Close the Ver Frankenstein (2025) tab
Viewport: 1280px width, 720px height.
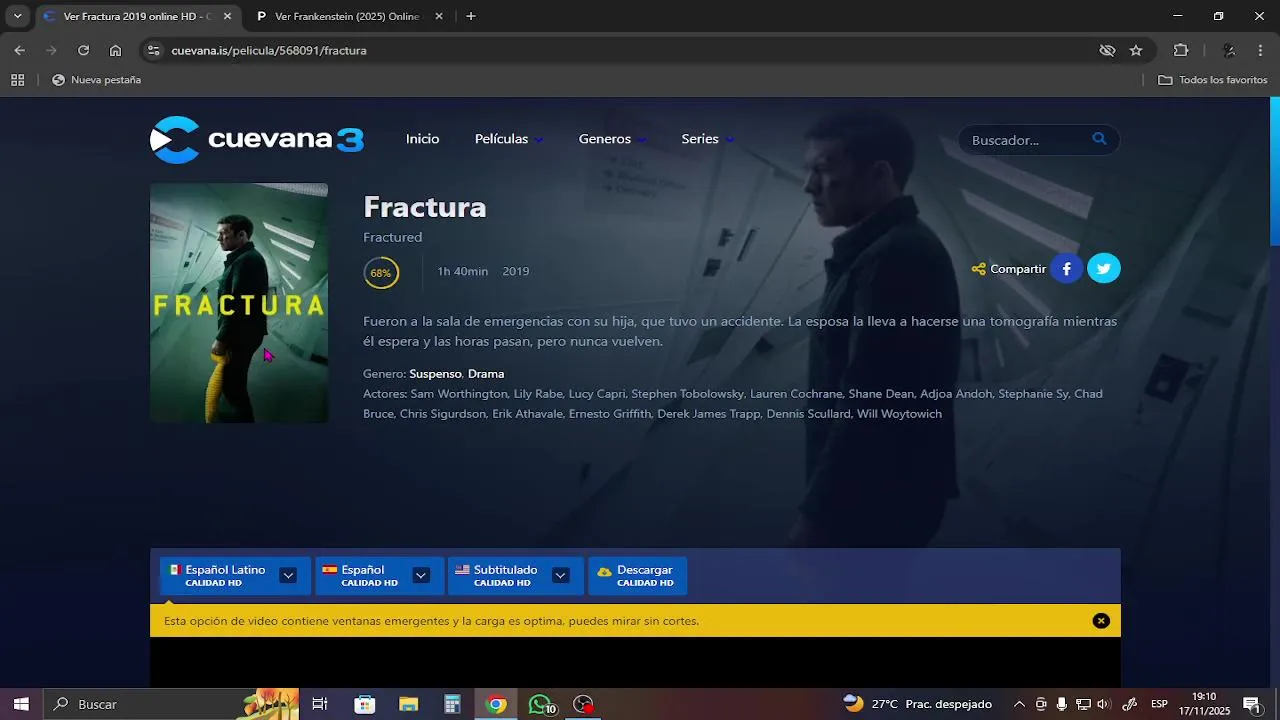tap(439, 16)
